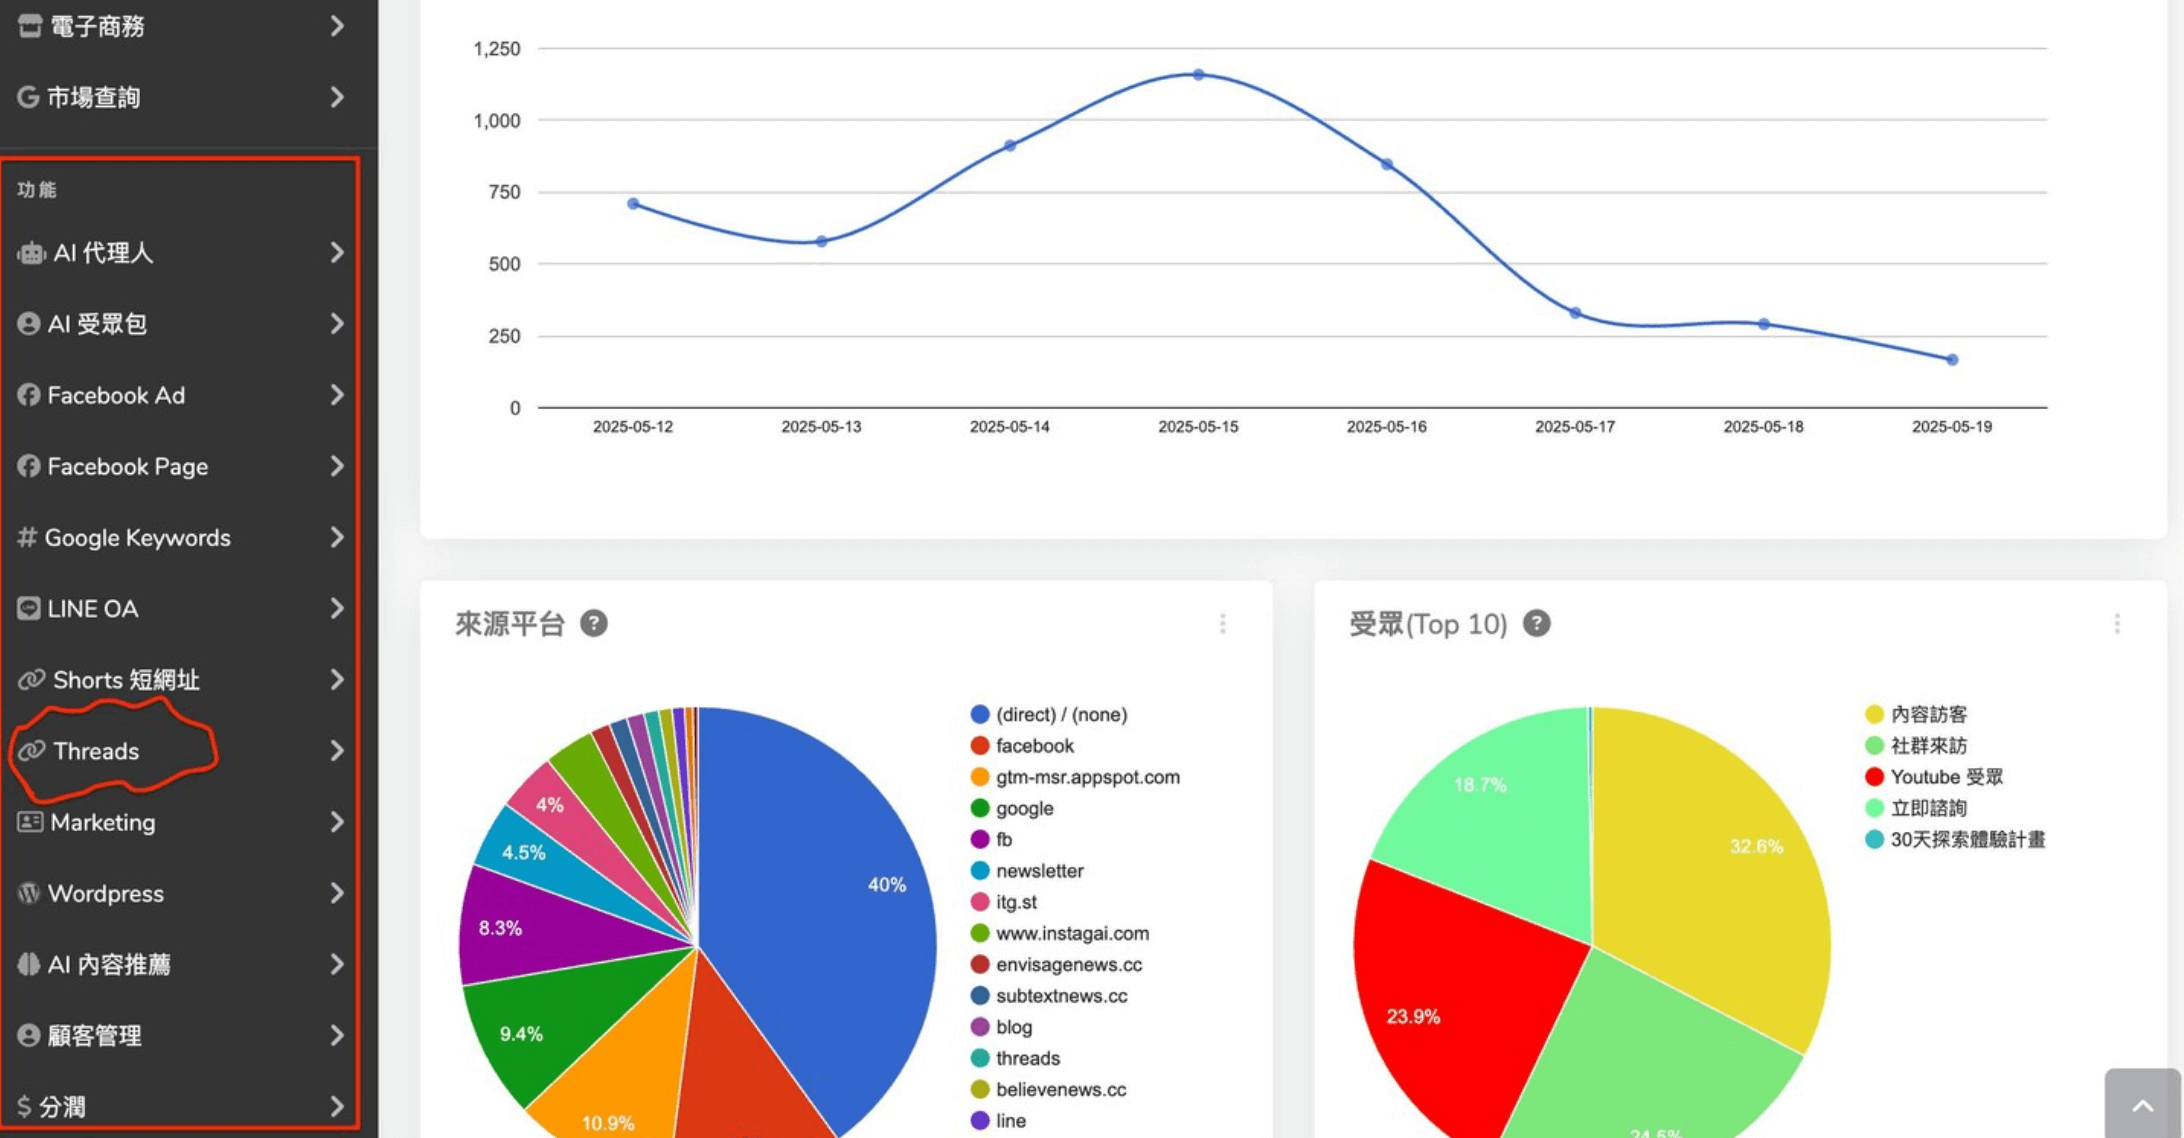Click the Google Keywords hash icon

coord(27,538)
